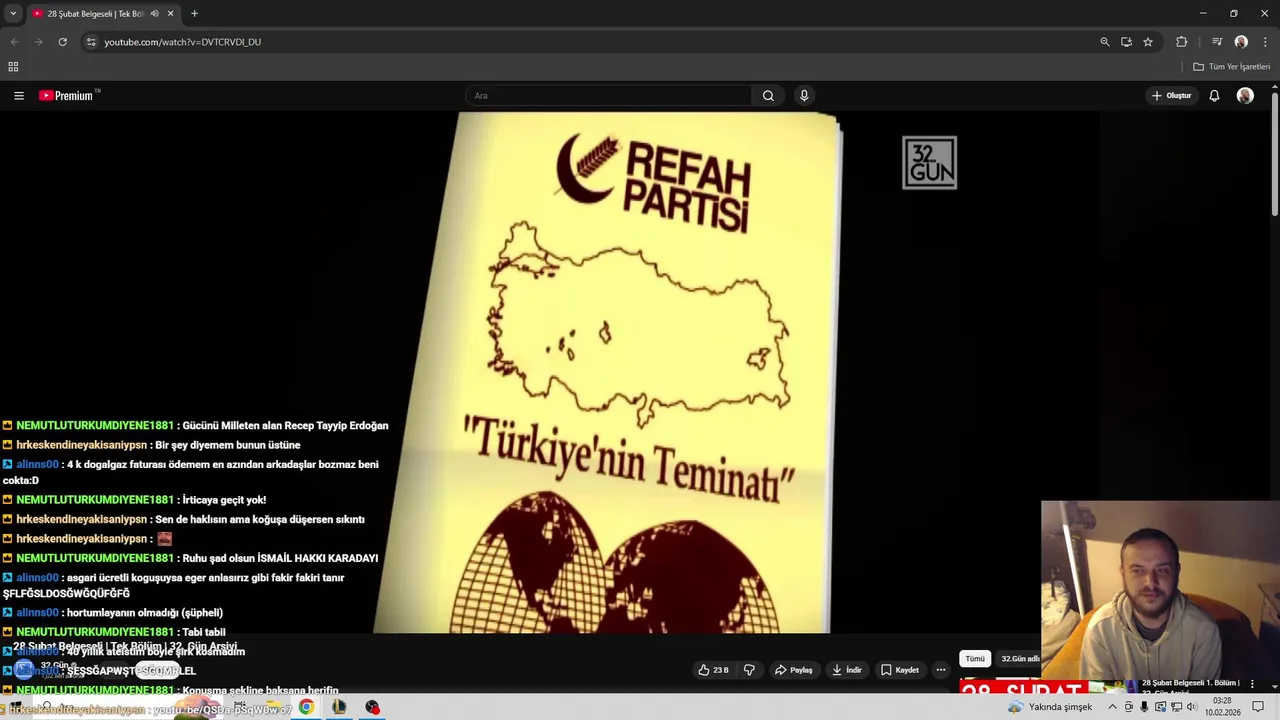Open options for 28 Şubat Belgeseli 1. Bölüm
The width and height of the screenshot is (1280, 720).
[1252, 684]
